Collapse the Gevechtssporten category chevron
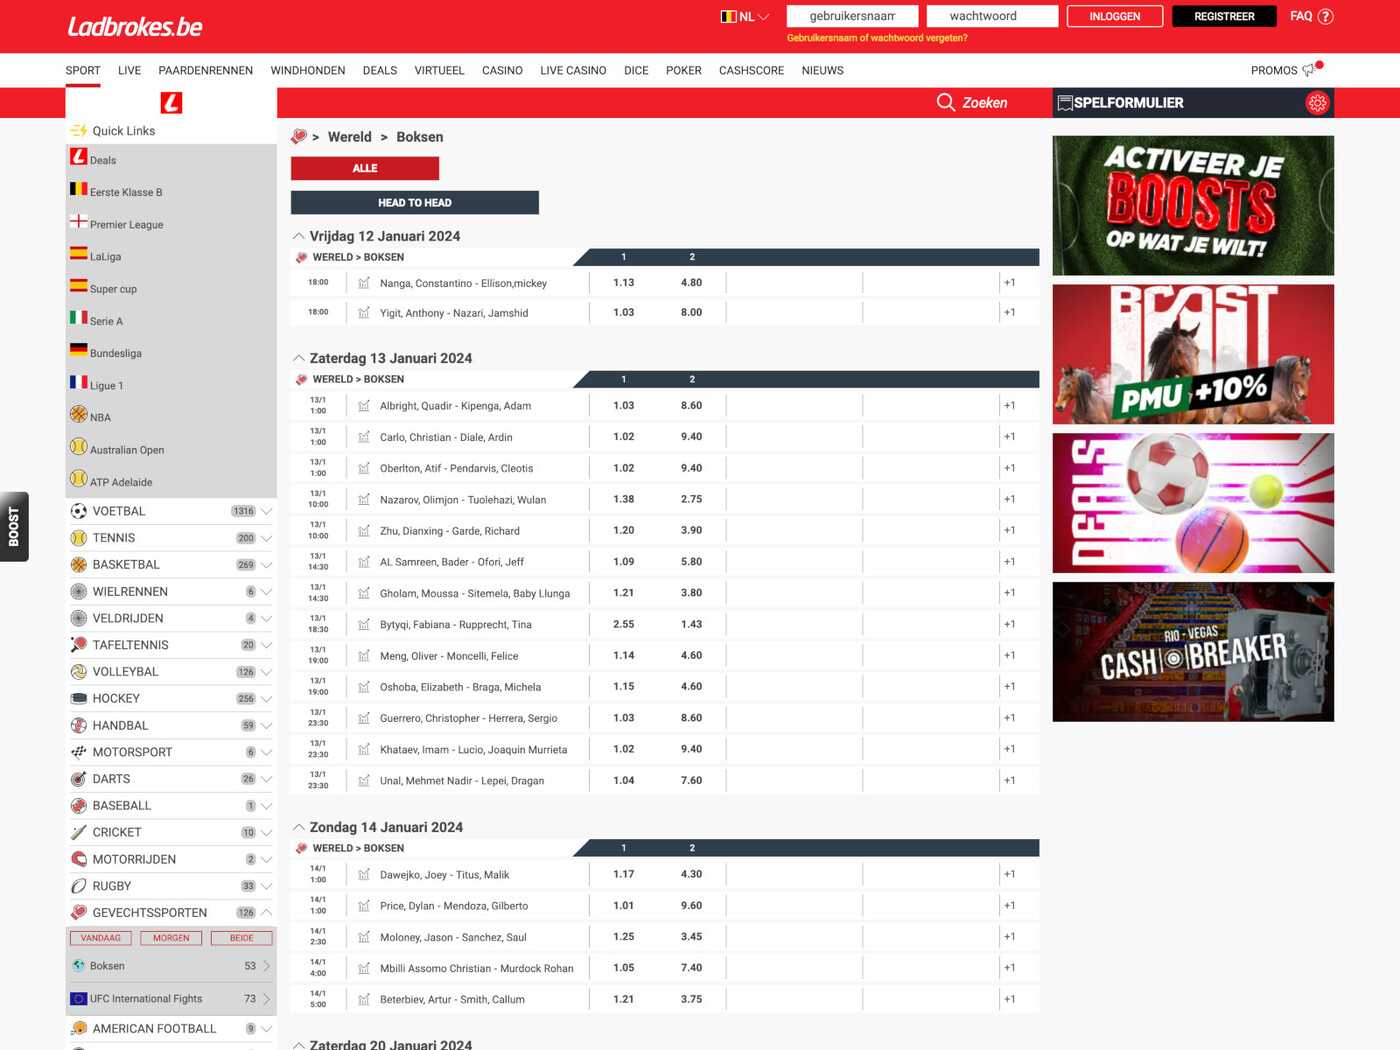The width and height of the screenshot is (1400, 1050). click(266, 913)
